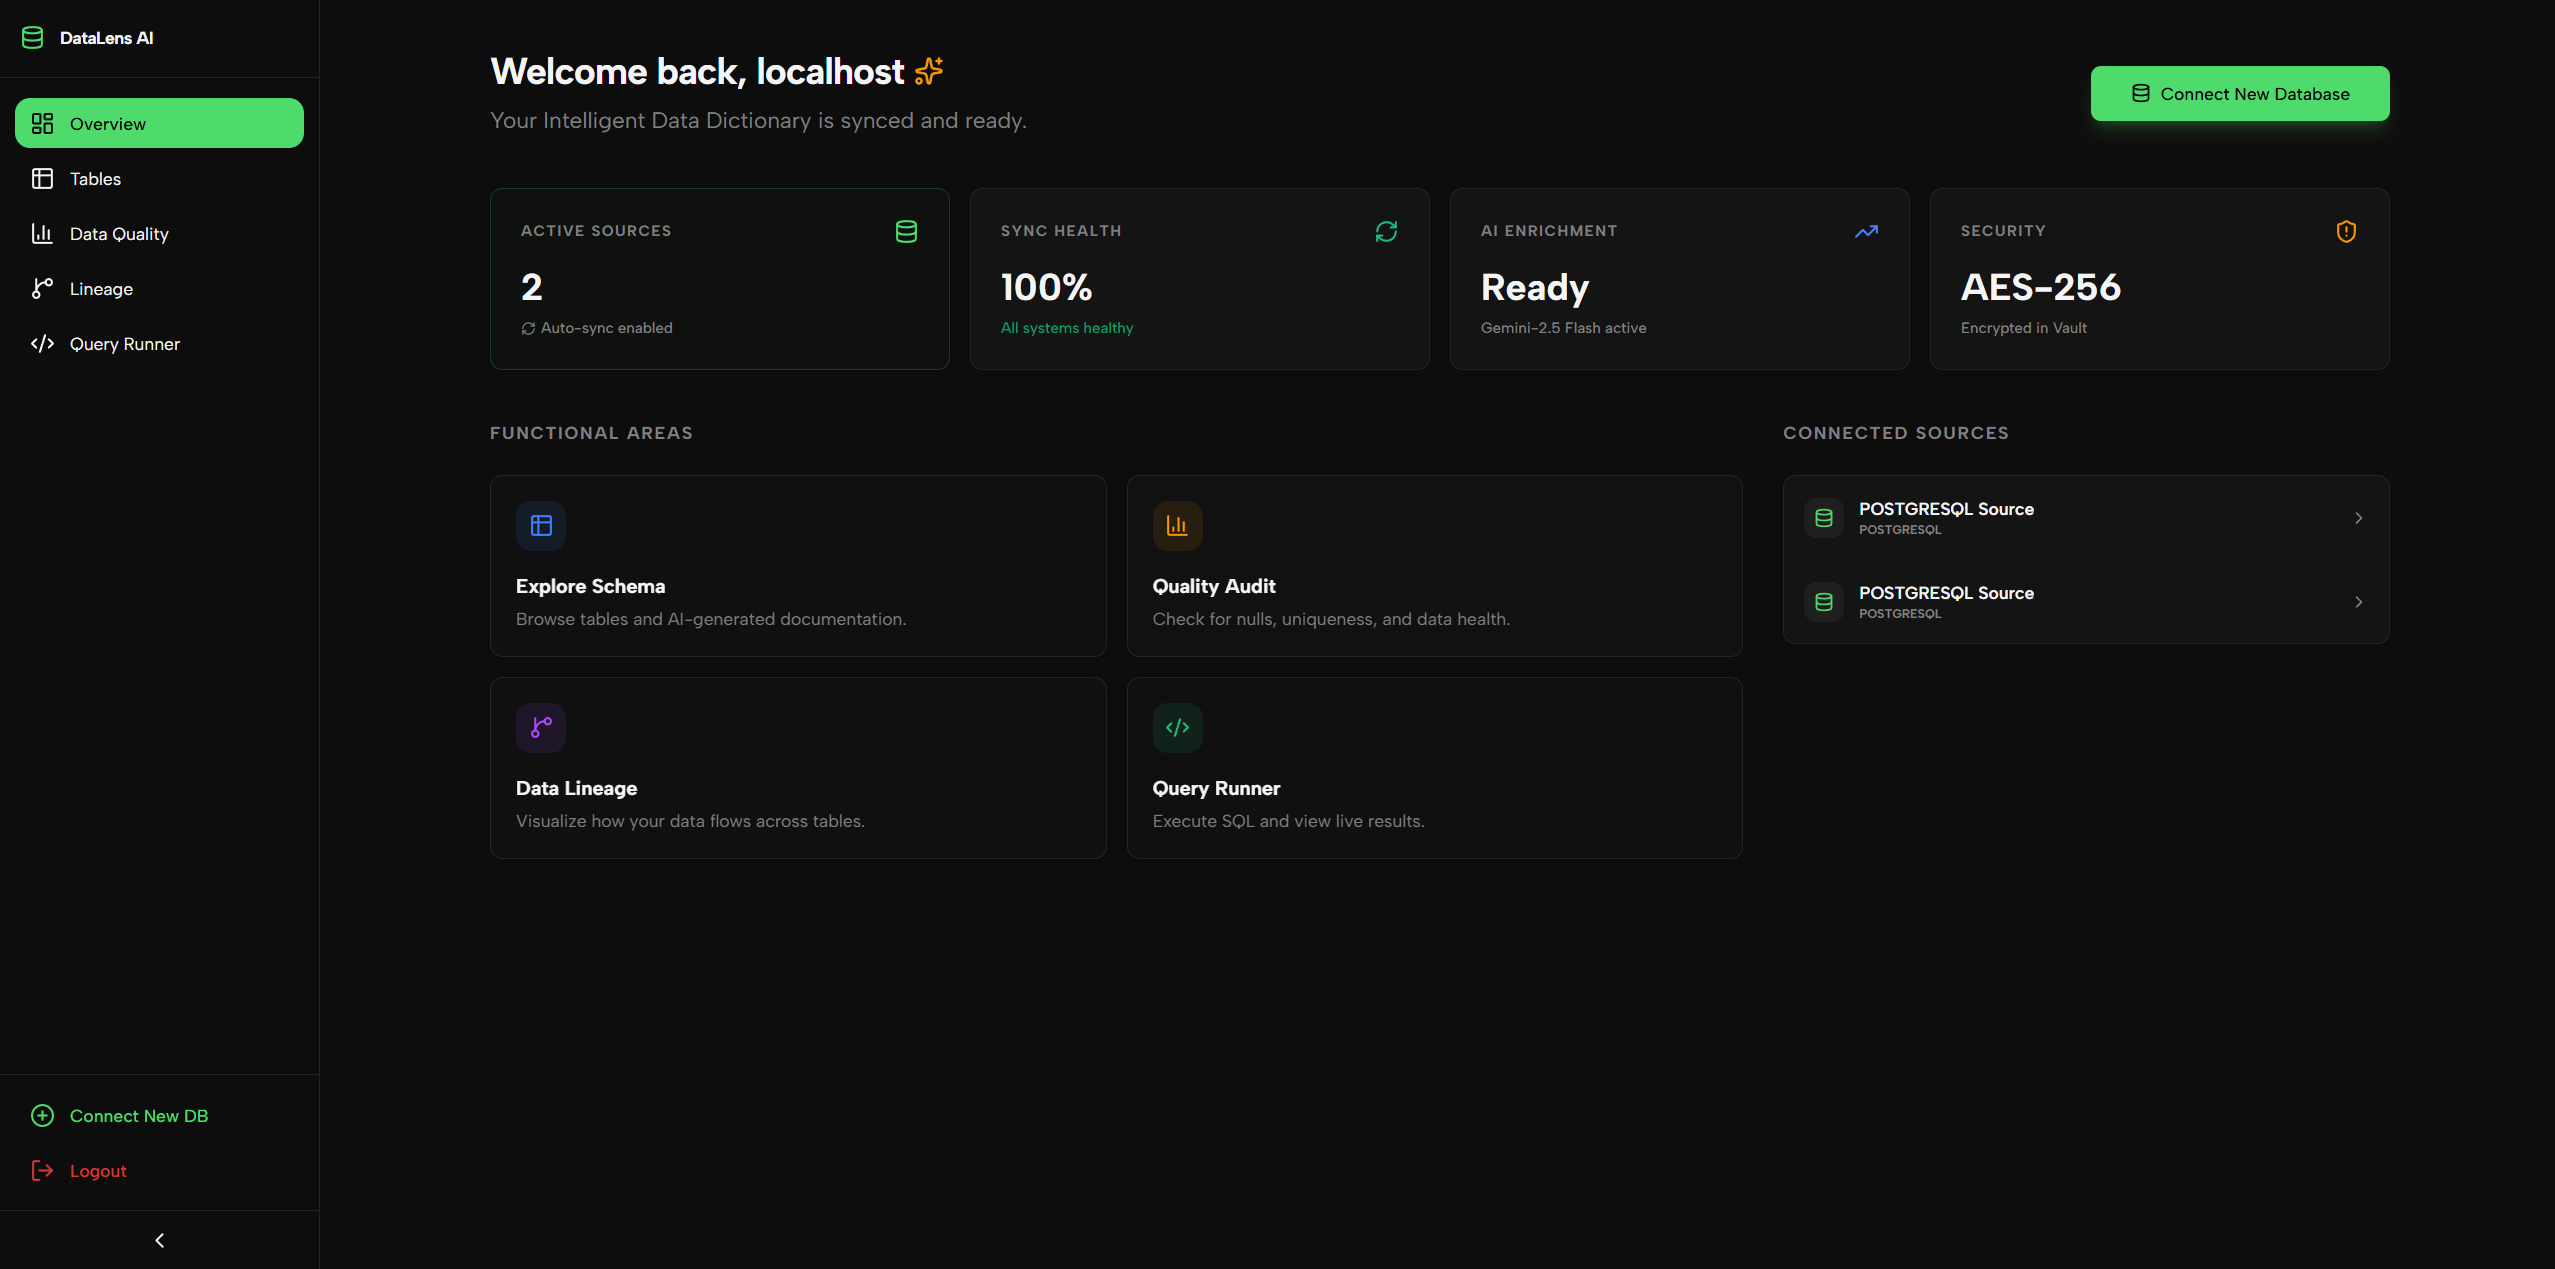
Task: Click the Sync Health refresh icon
Action: [1386, 232]
